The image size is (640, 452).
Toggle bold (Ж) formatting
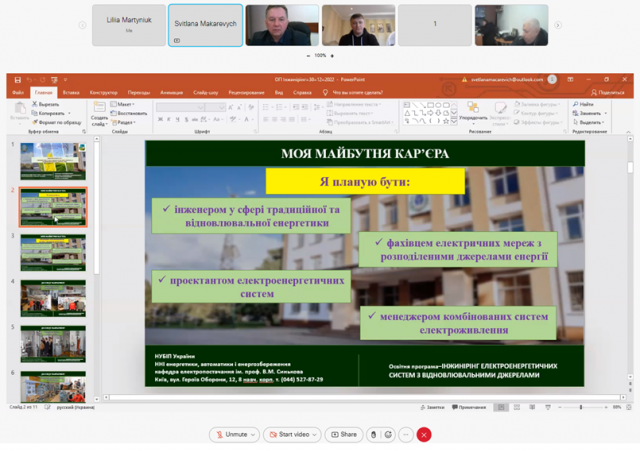click(160, 119)
